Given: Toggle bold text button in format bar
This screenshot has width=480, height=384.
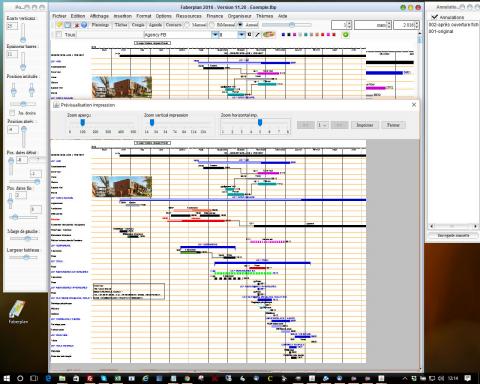Looking at the screenshot, I should (x=250, y=35).
